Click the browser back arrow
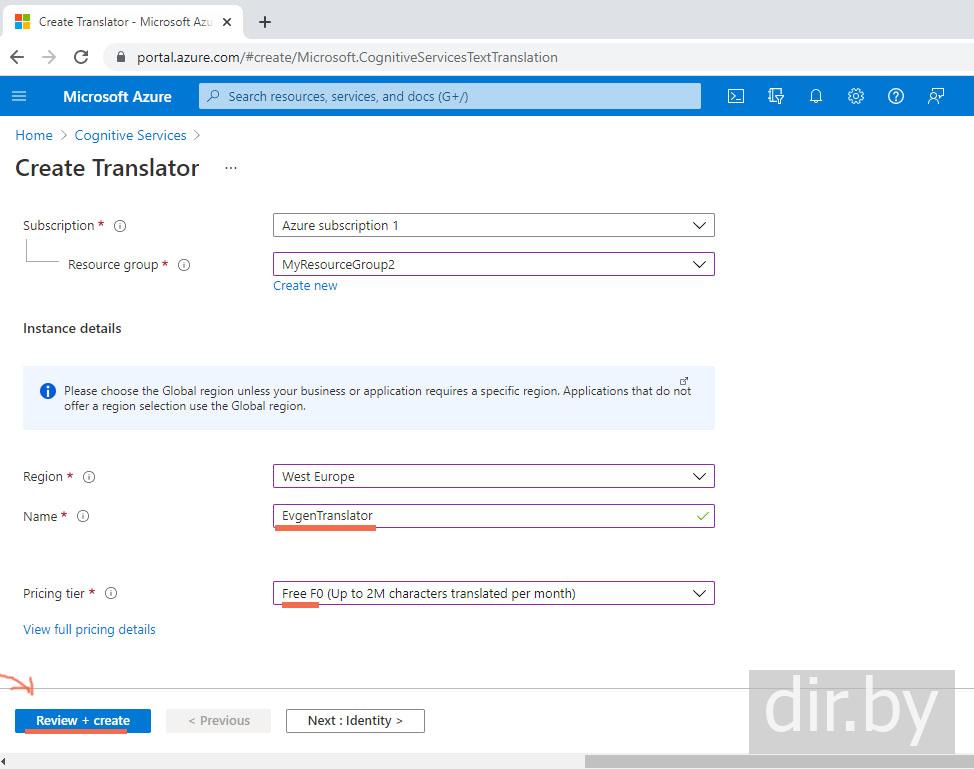 [17, 57]
